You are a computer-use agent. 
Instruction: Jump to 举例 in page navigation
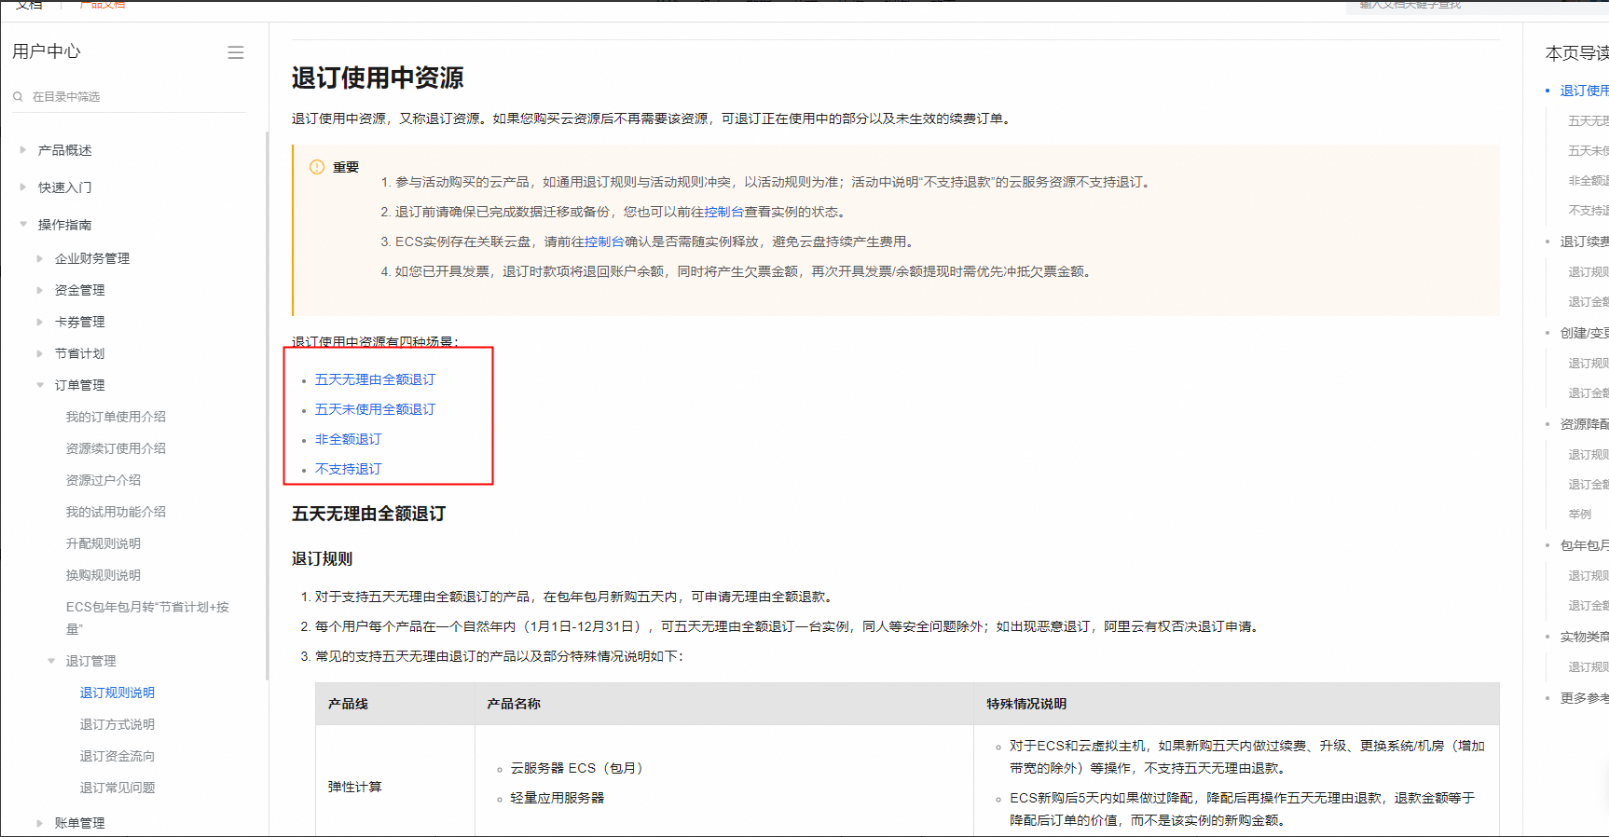(x=1580, y=515)
